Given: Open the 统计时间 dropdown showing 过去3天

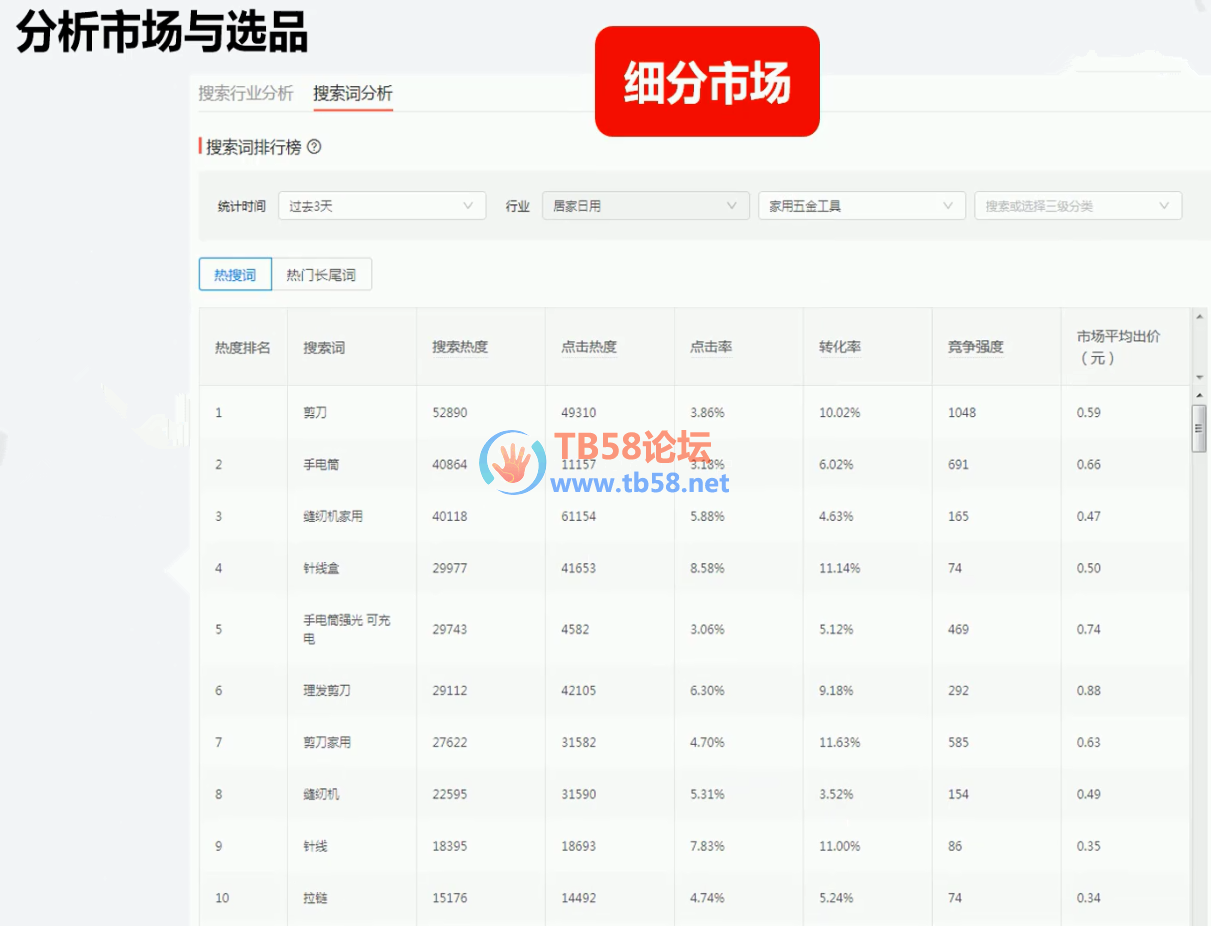Looking at the screenshot, I should 381,206.
